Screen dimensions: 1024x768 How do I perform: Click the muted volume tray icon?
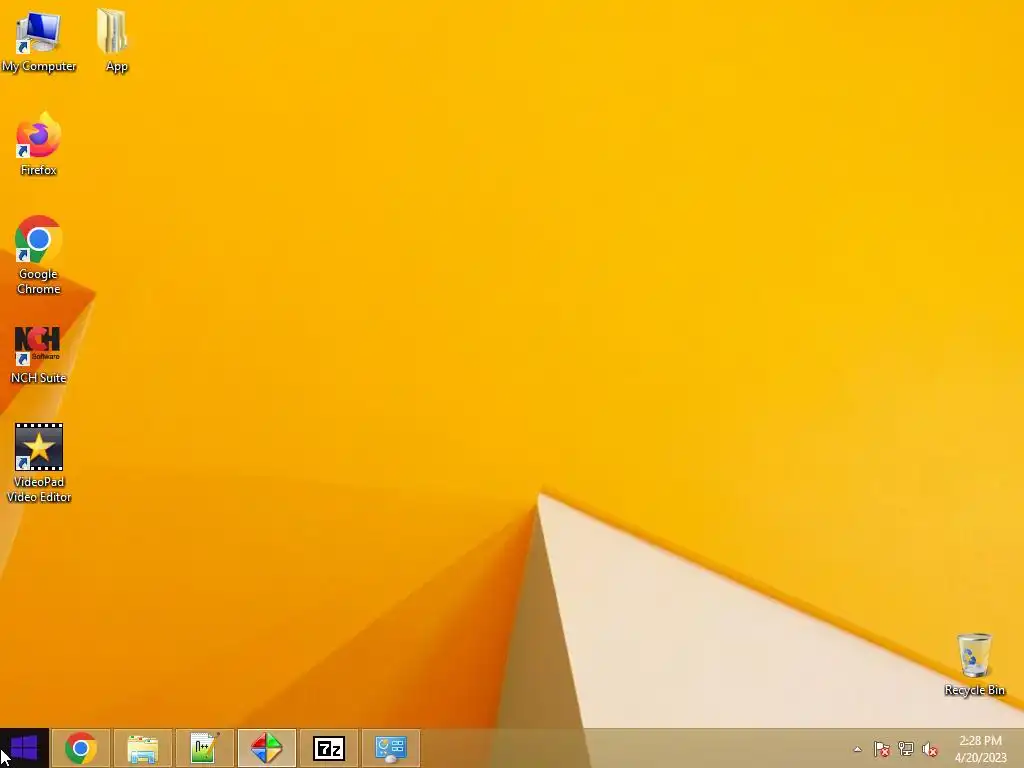930,749
